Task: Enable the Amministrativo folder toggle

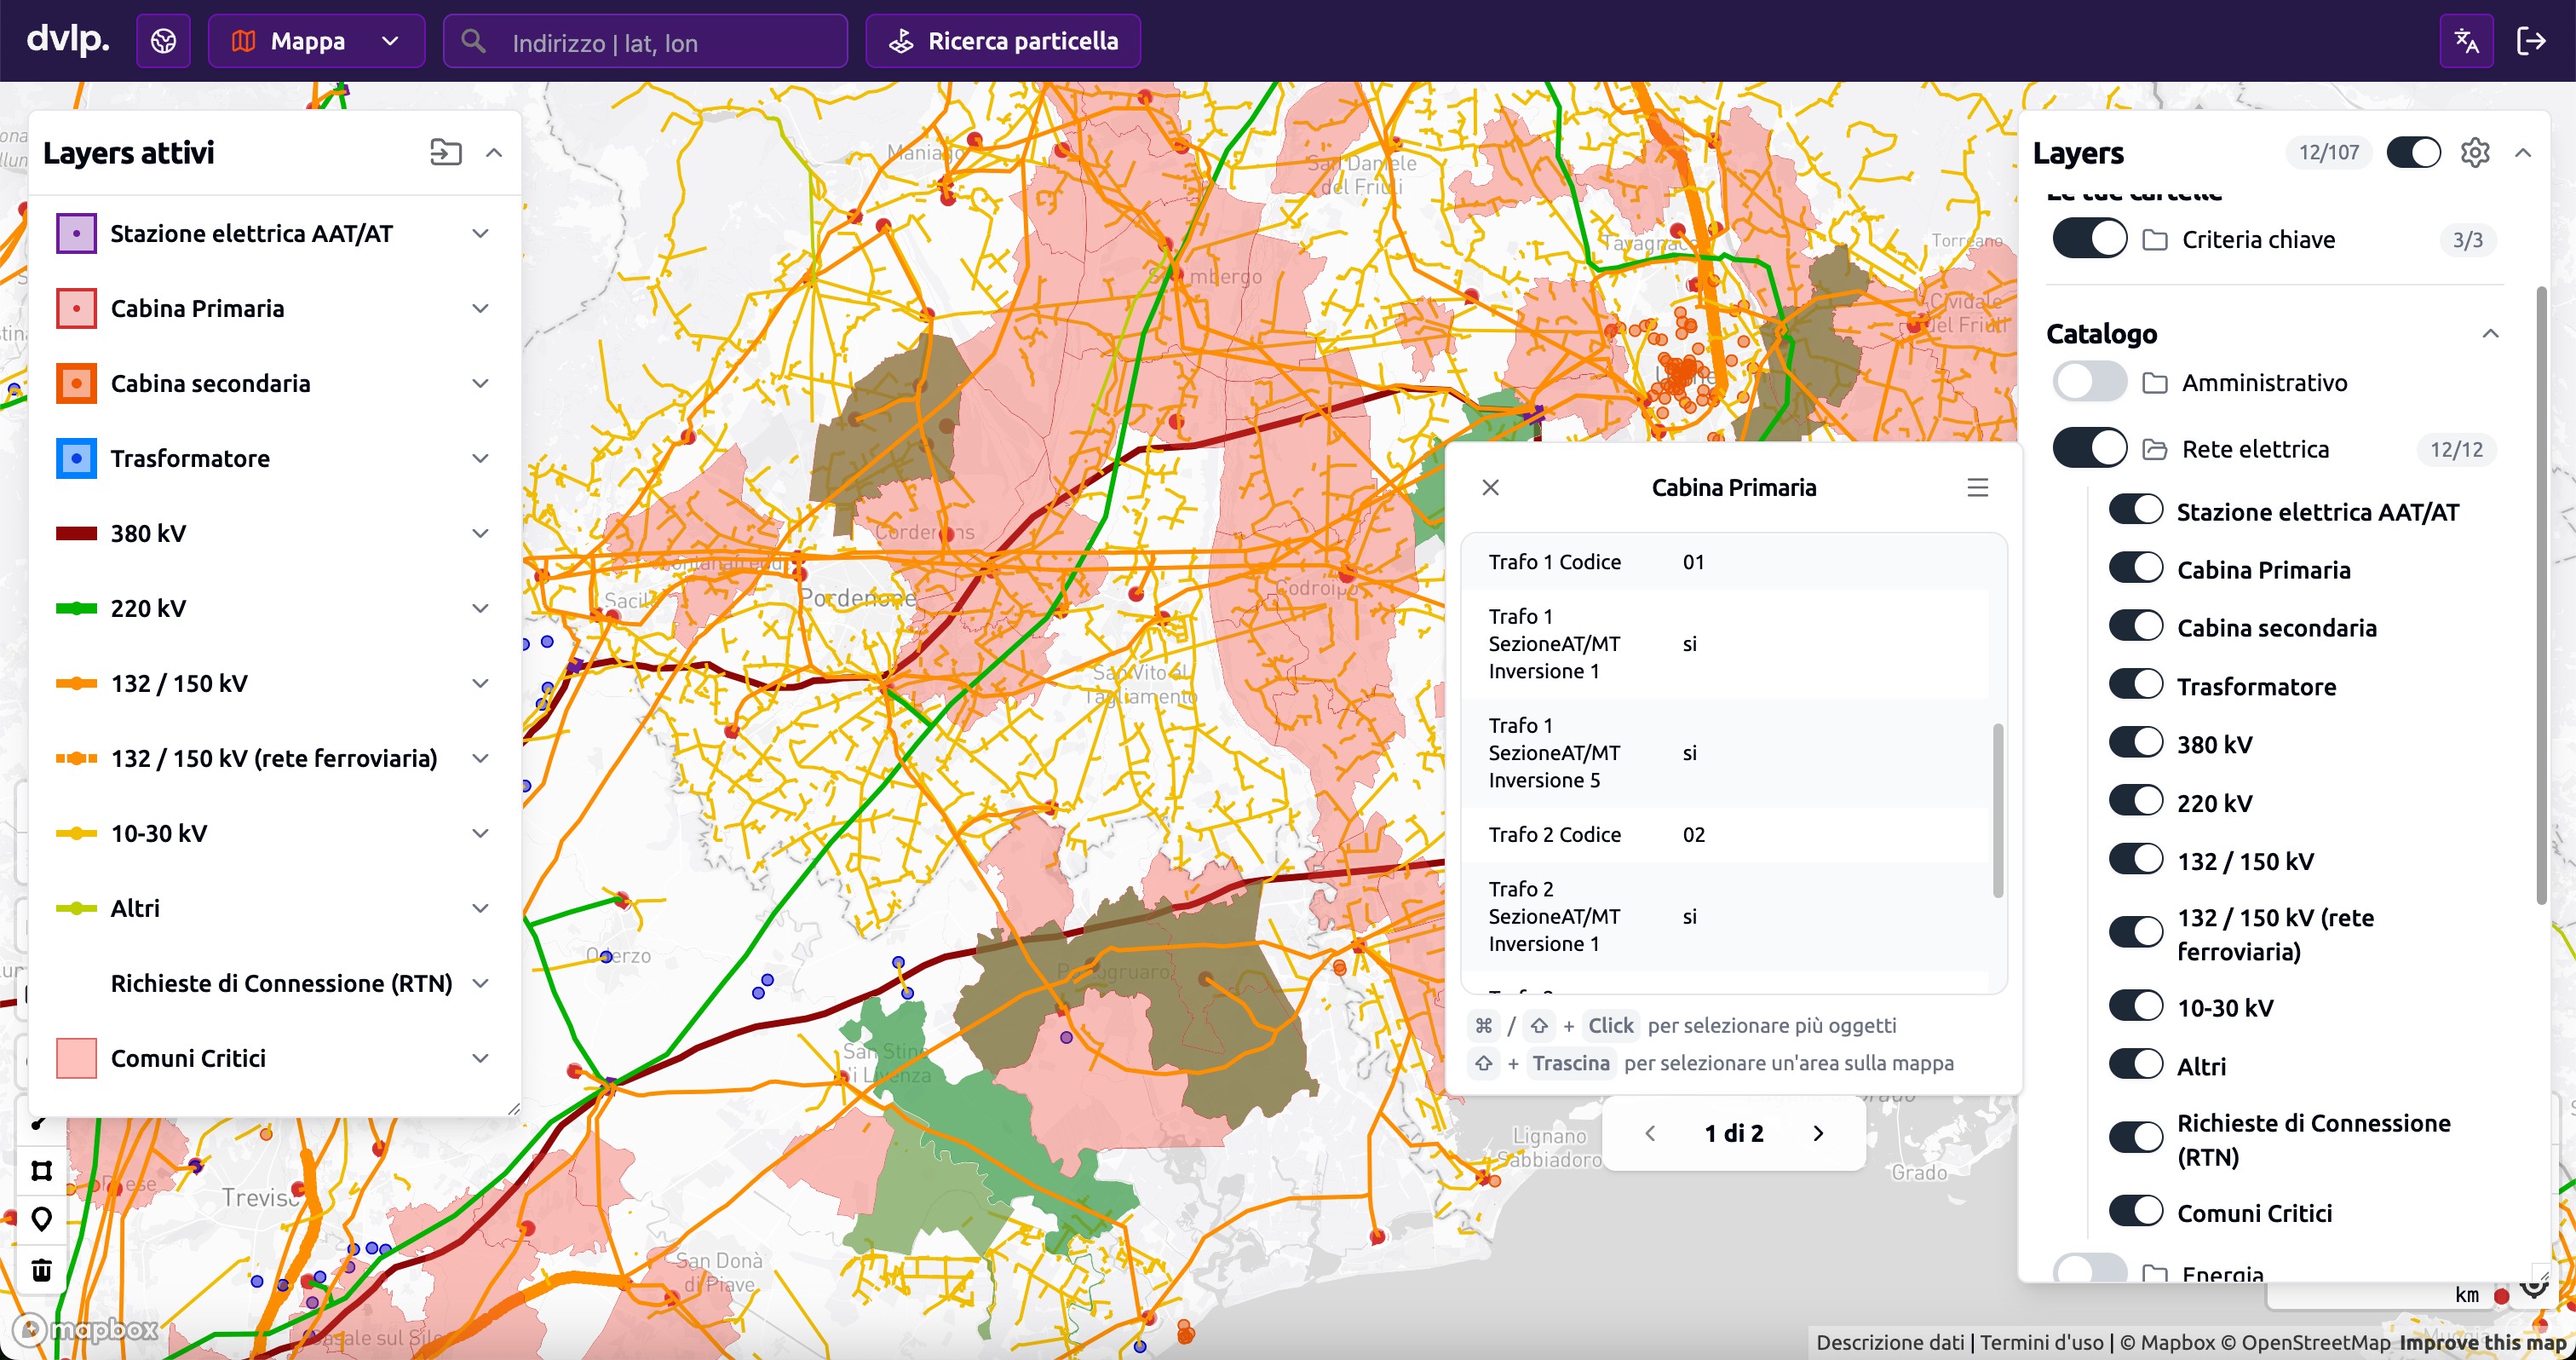Action: [x=2089, y=382]
